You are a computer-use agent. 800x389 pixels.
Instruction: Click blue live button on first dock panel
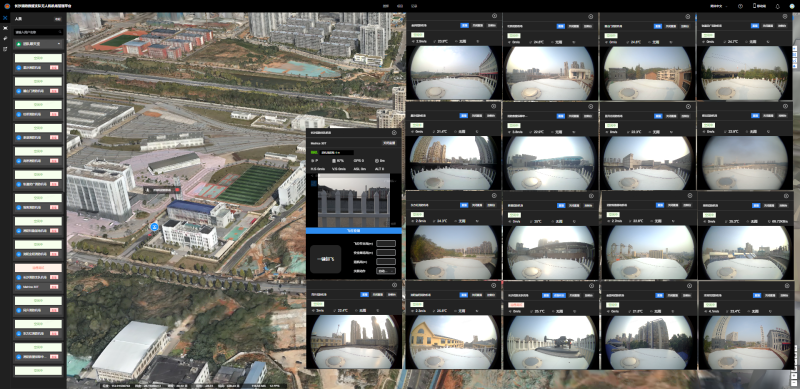[x=464, y=25]
